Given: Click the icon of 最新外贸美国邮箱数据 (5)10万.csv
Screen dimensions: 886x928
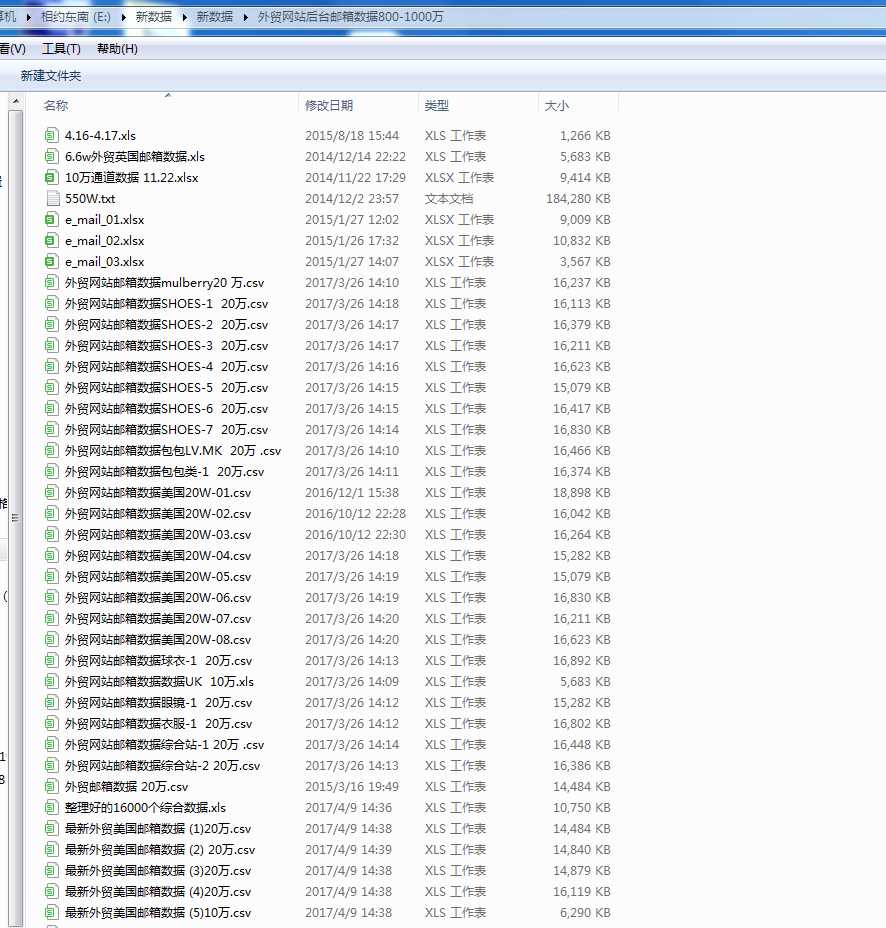Looking at the screenshot, I should 51,913.
